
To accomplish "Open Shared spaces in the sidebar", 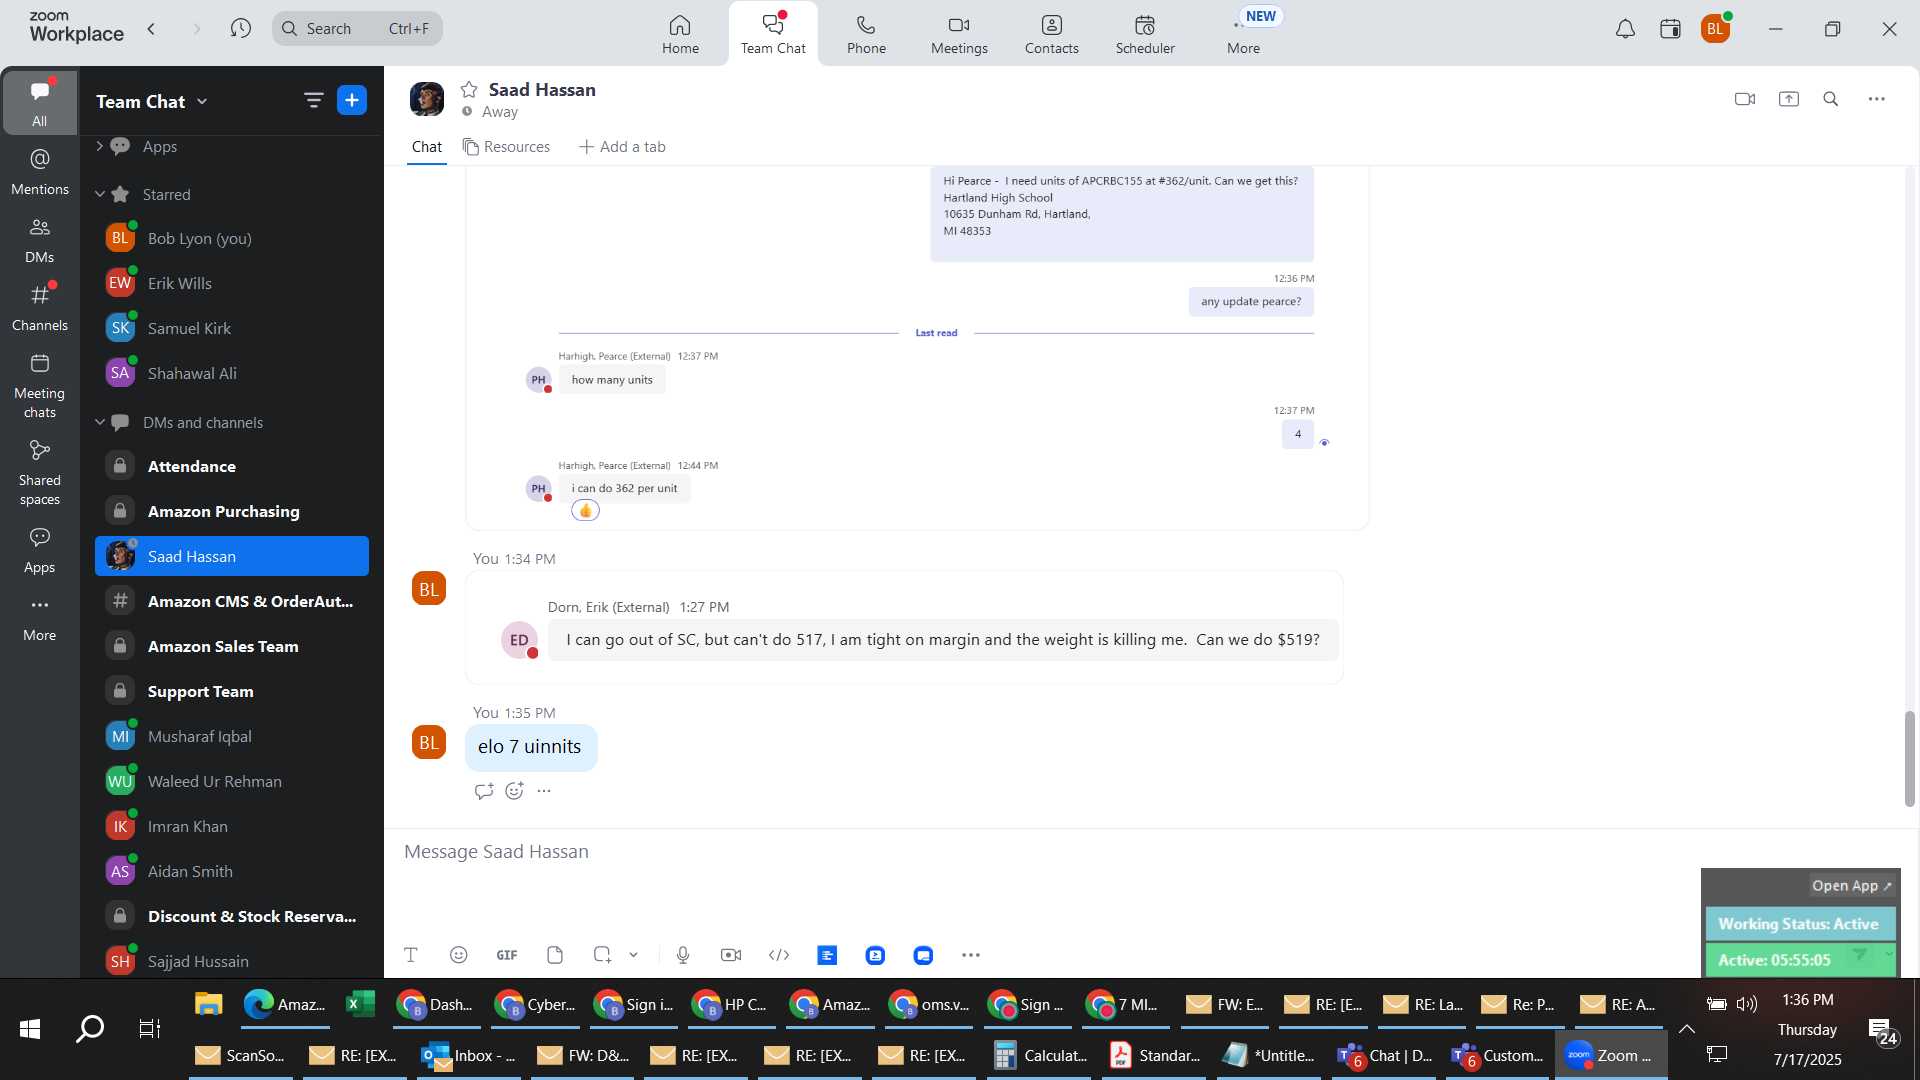I will tap(40, 473).
